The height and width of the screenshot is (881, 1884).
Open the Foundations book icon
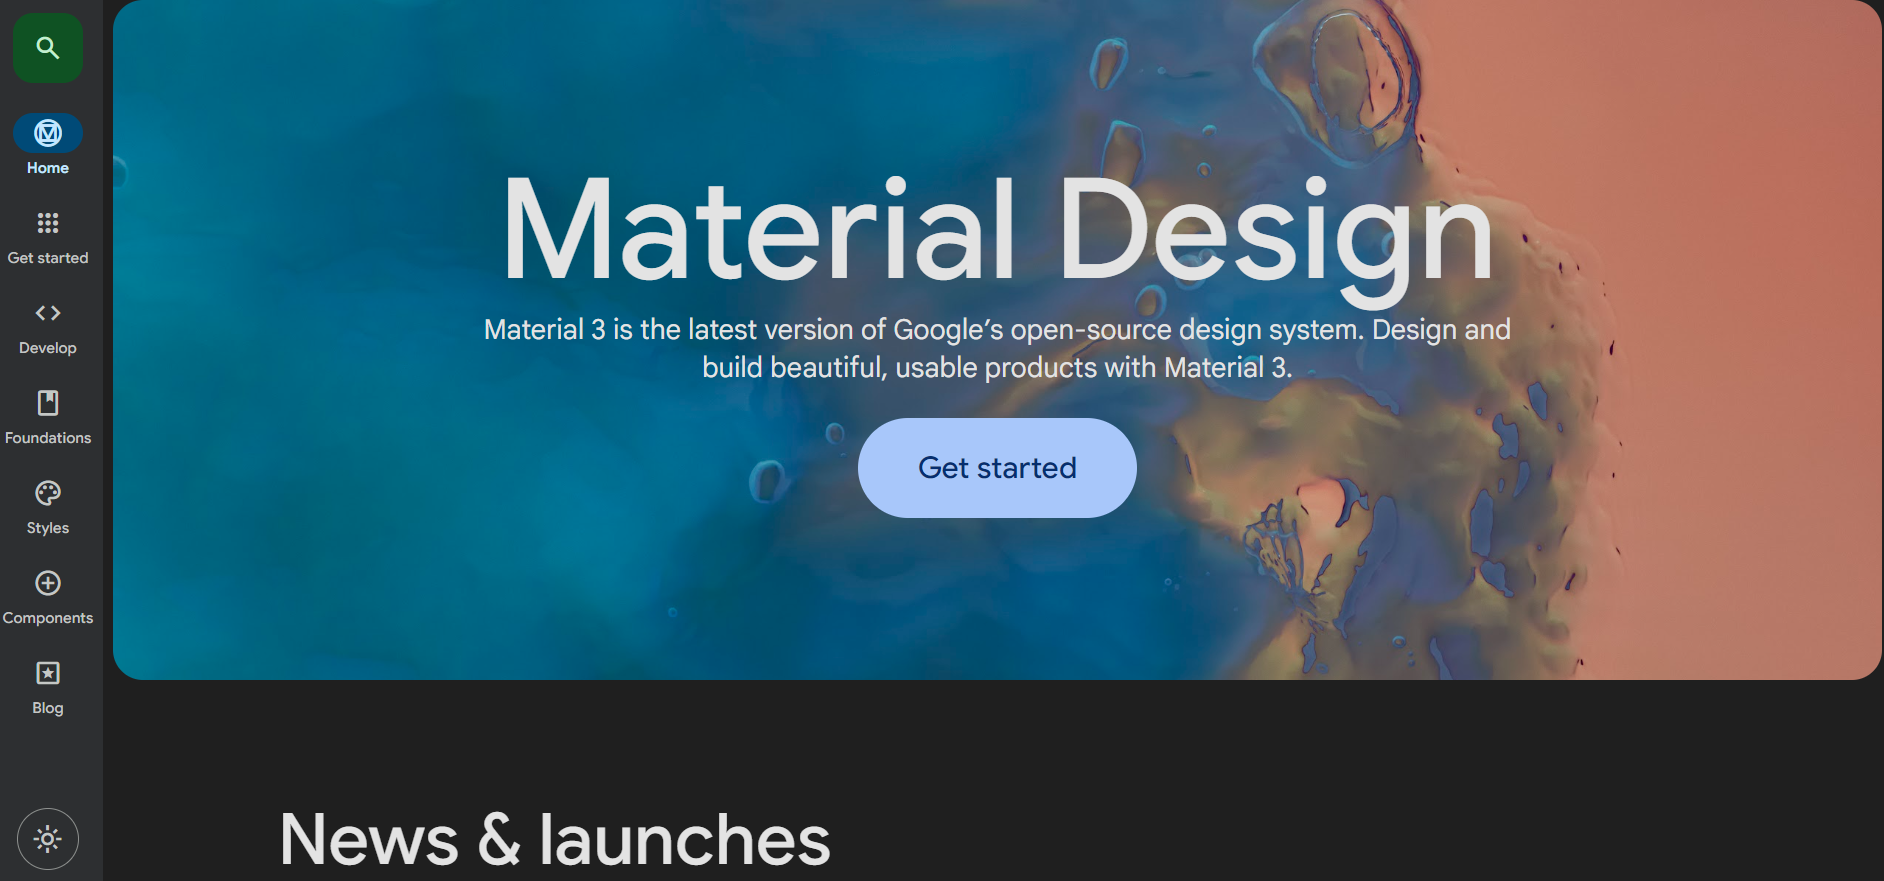coord(48,403)
